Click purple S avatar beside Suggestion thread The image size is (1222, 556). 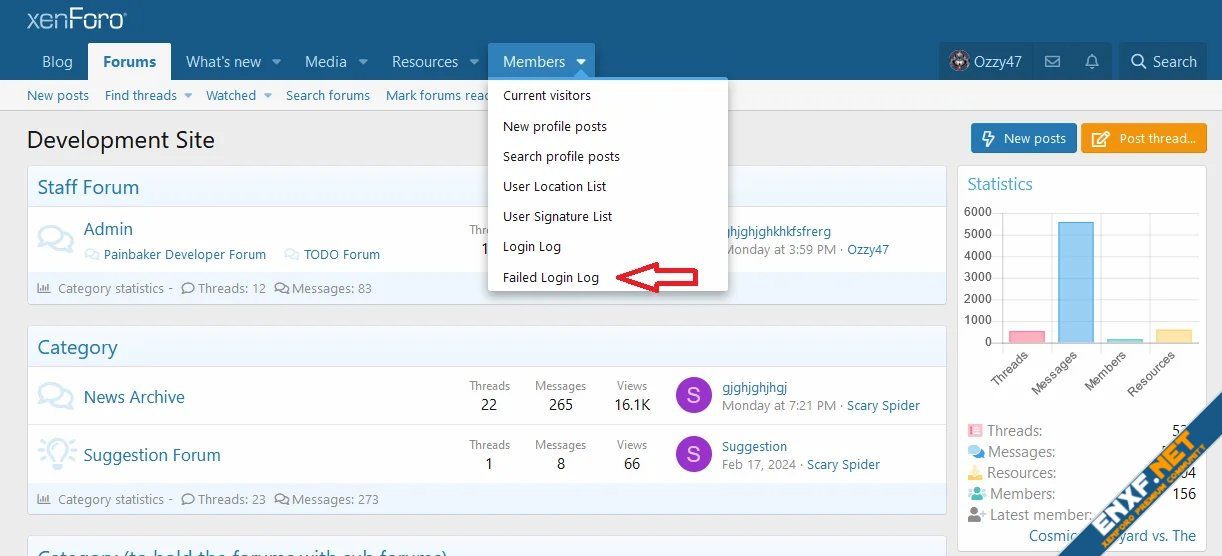click(x=693, y=455)
